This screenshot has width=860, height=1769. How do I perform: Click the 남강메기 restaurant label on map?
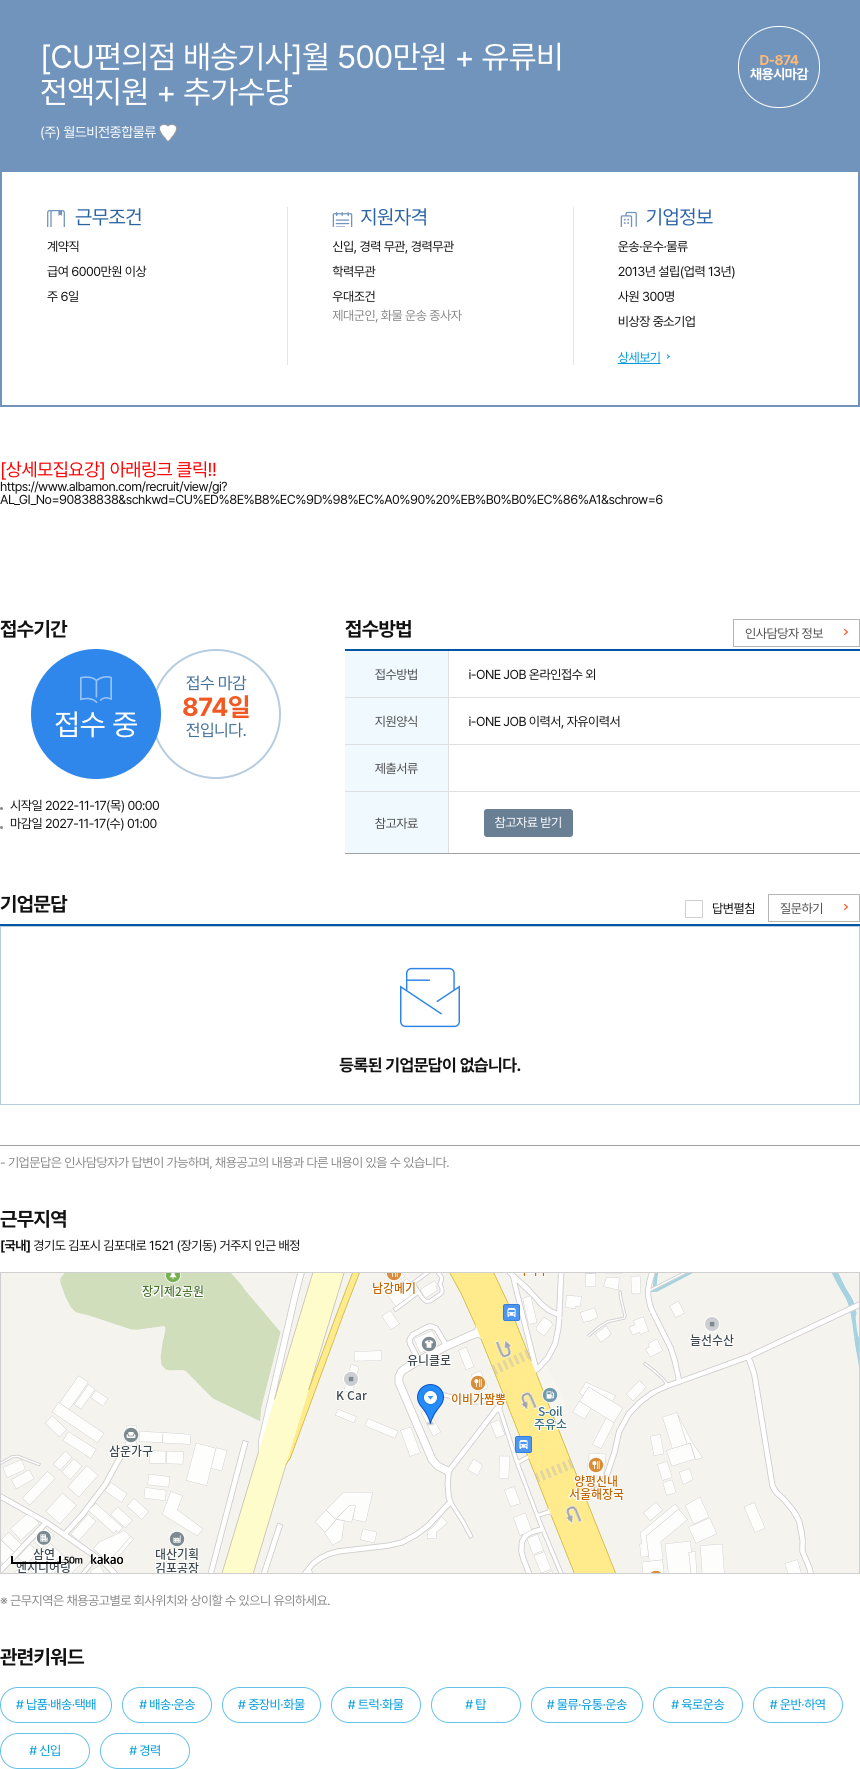click(x=394, y=1288)
